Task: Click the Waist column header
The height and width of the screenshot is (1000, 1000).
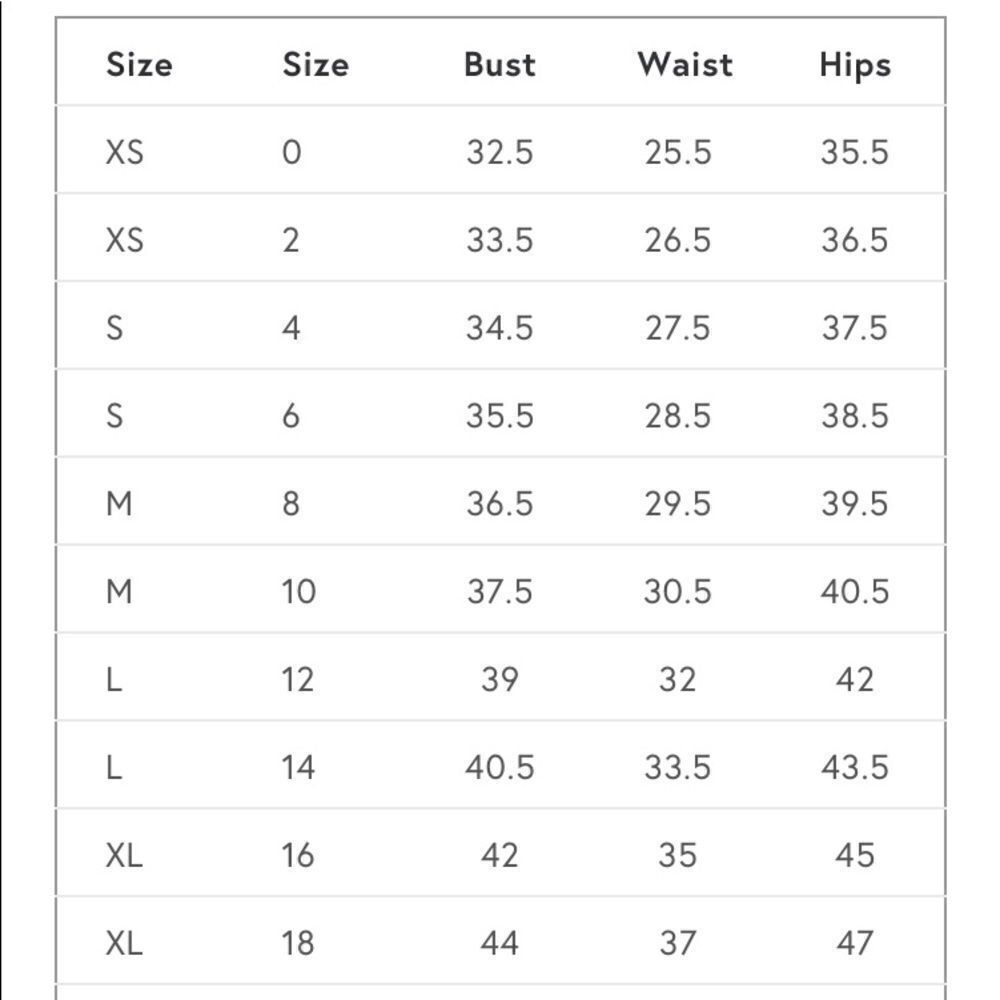Action: pyautogui.click(x=685, y=64)
